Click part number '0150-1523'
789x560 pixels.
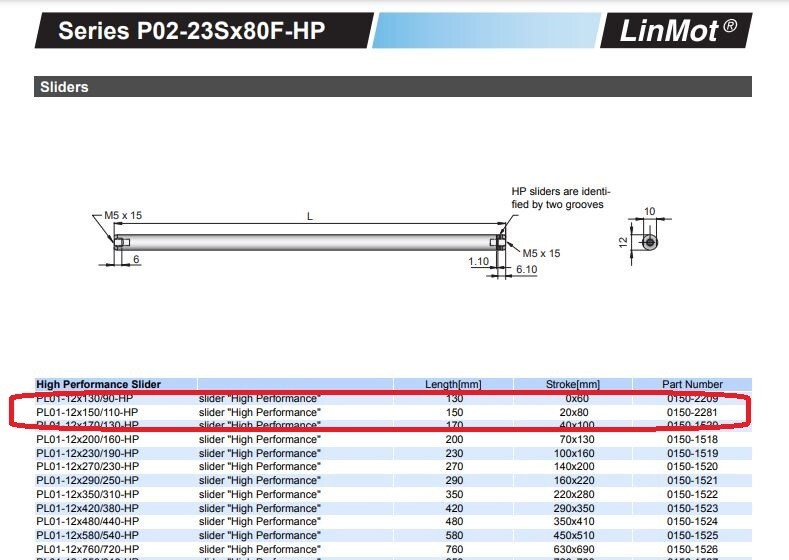692,509
